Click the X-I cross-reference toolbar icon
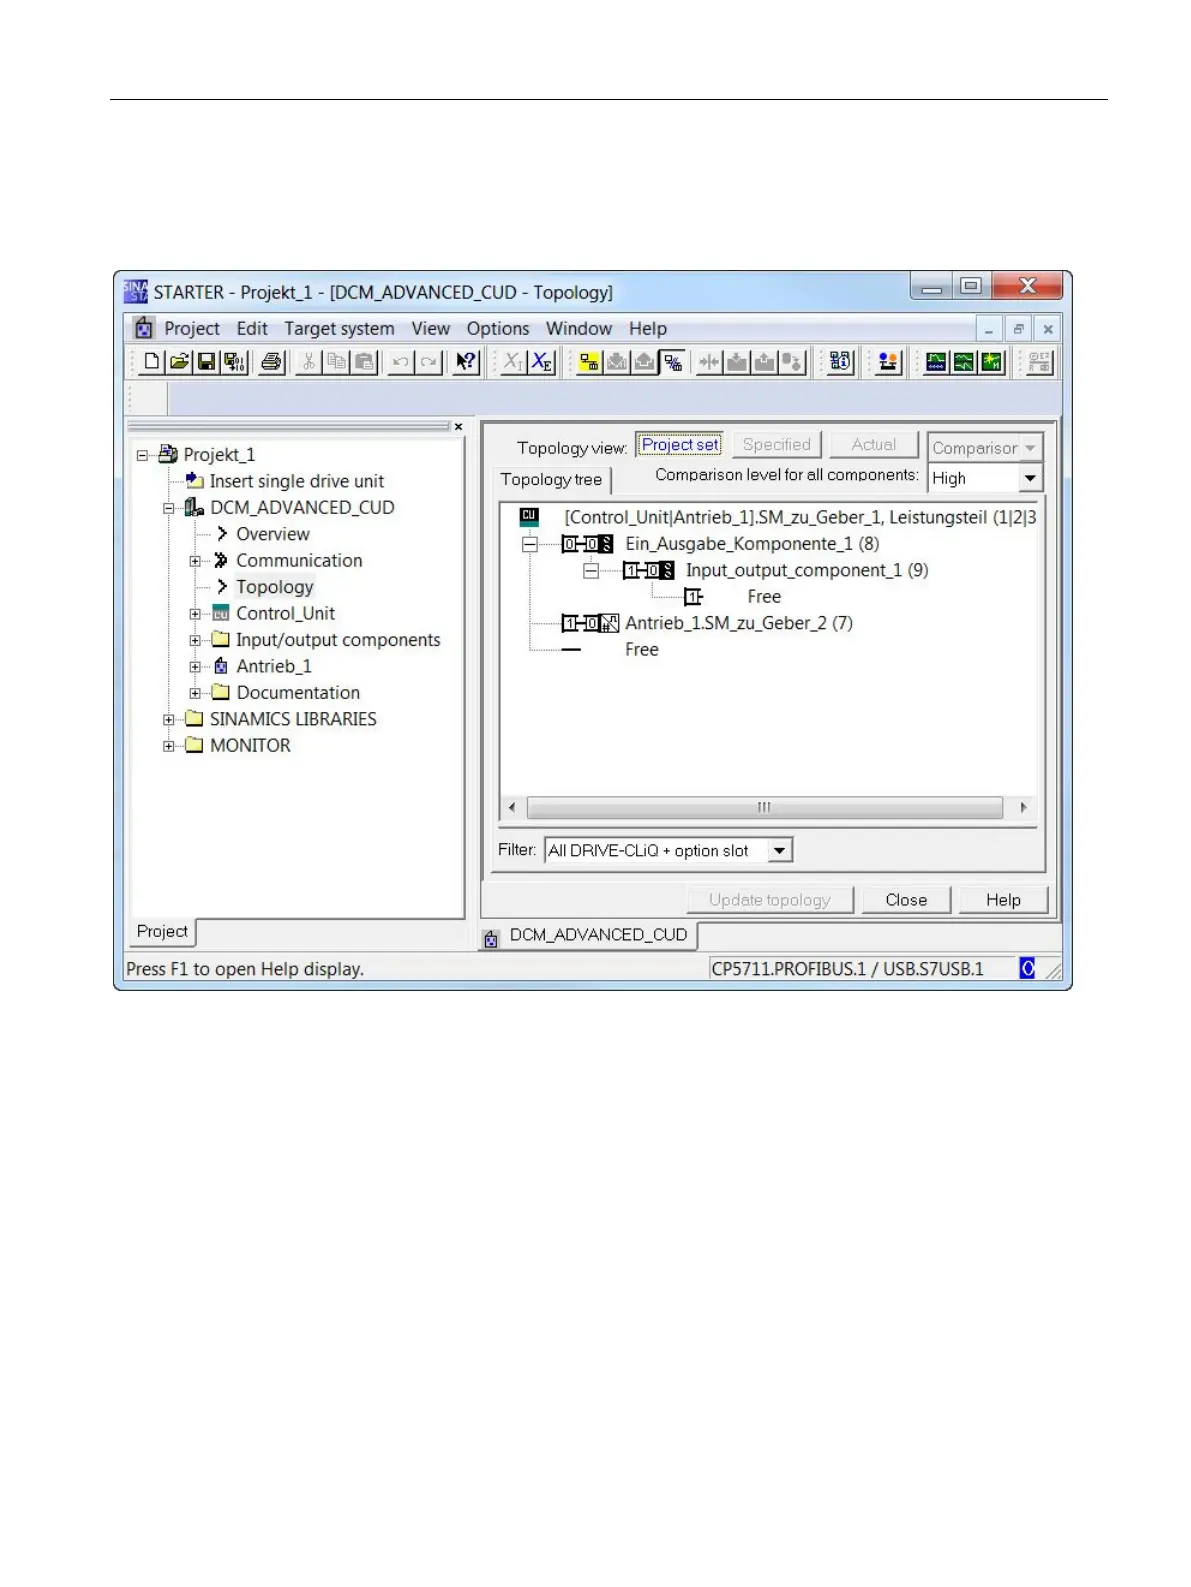The image size is (1191, 1587). [x=513, y=362]
